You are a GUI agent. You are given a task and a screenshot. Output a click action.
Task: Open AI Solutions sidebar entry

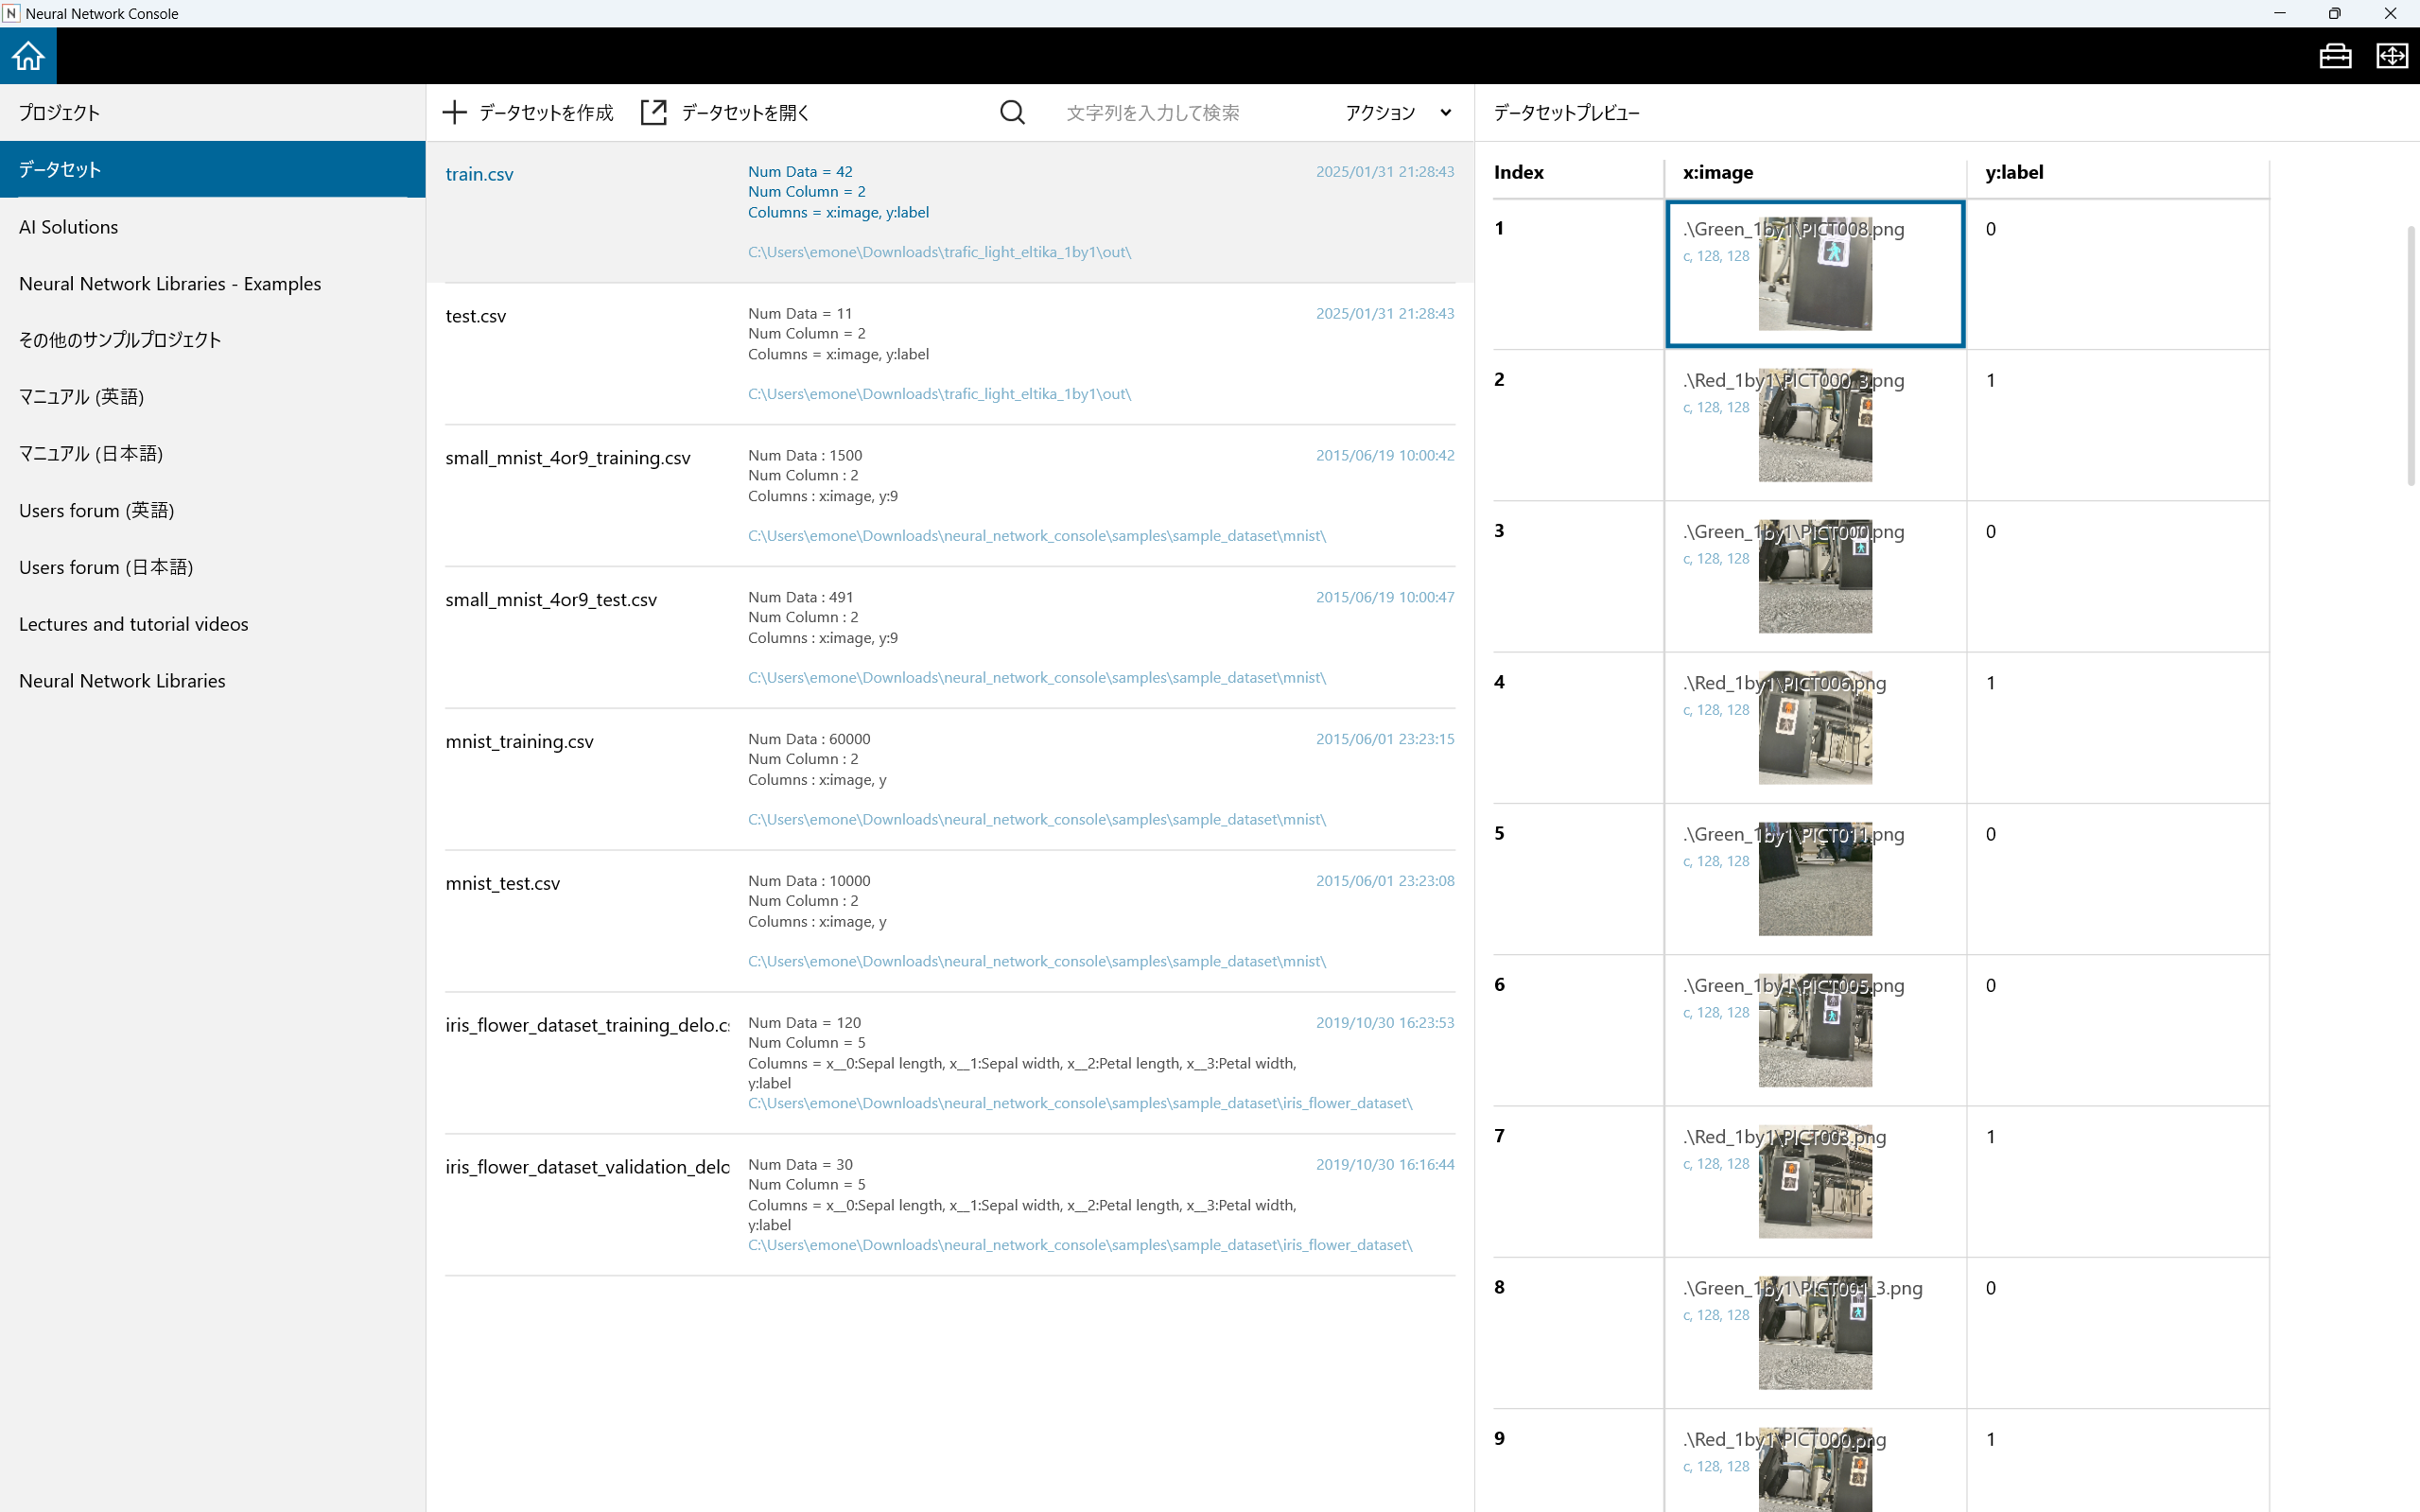tap(68, 227)
